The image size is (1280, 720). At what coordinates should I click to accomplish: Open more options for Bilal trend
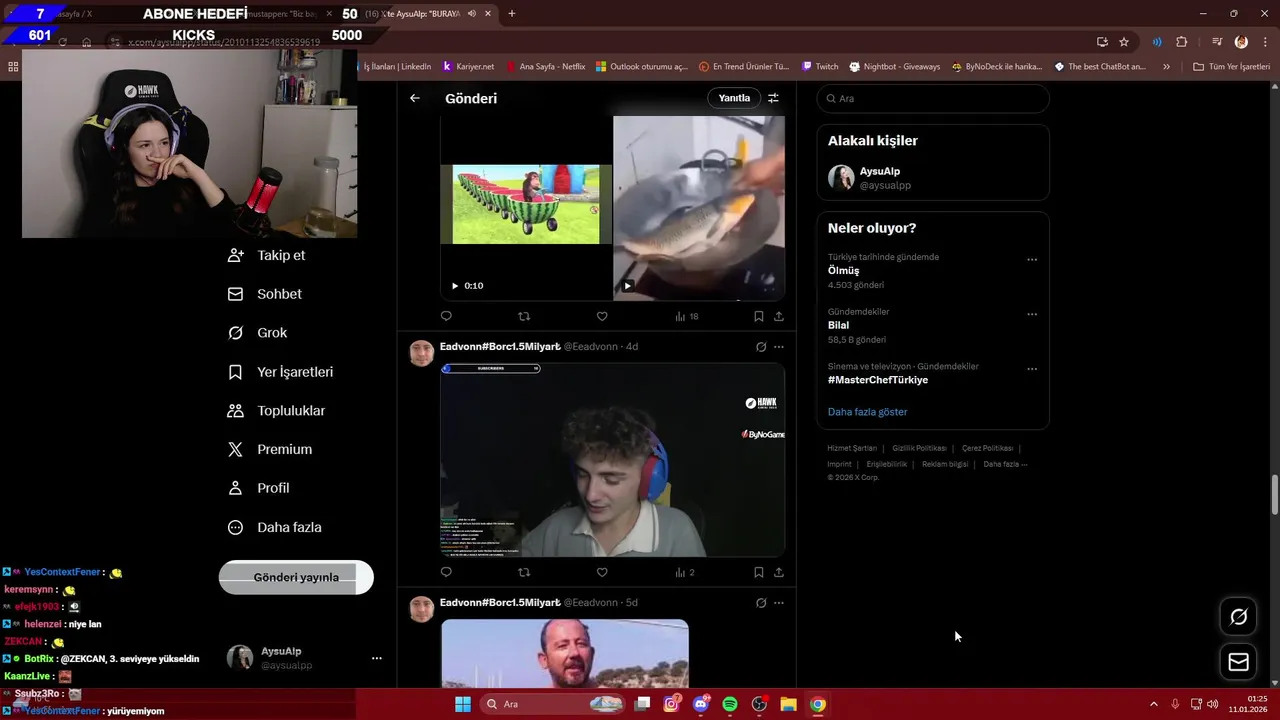click(x=1032, y=314)
